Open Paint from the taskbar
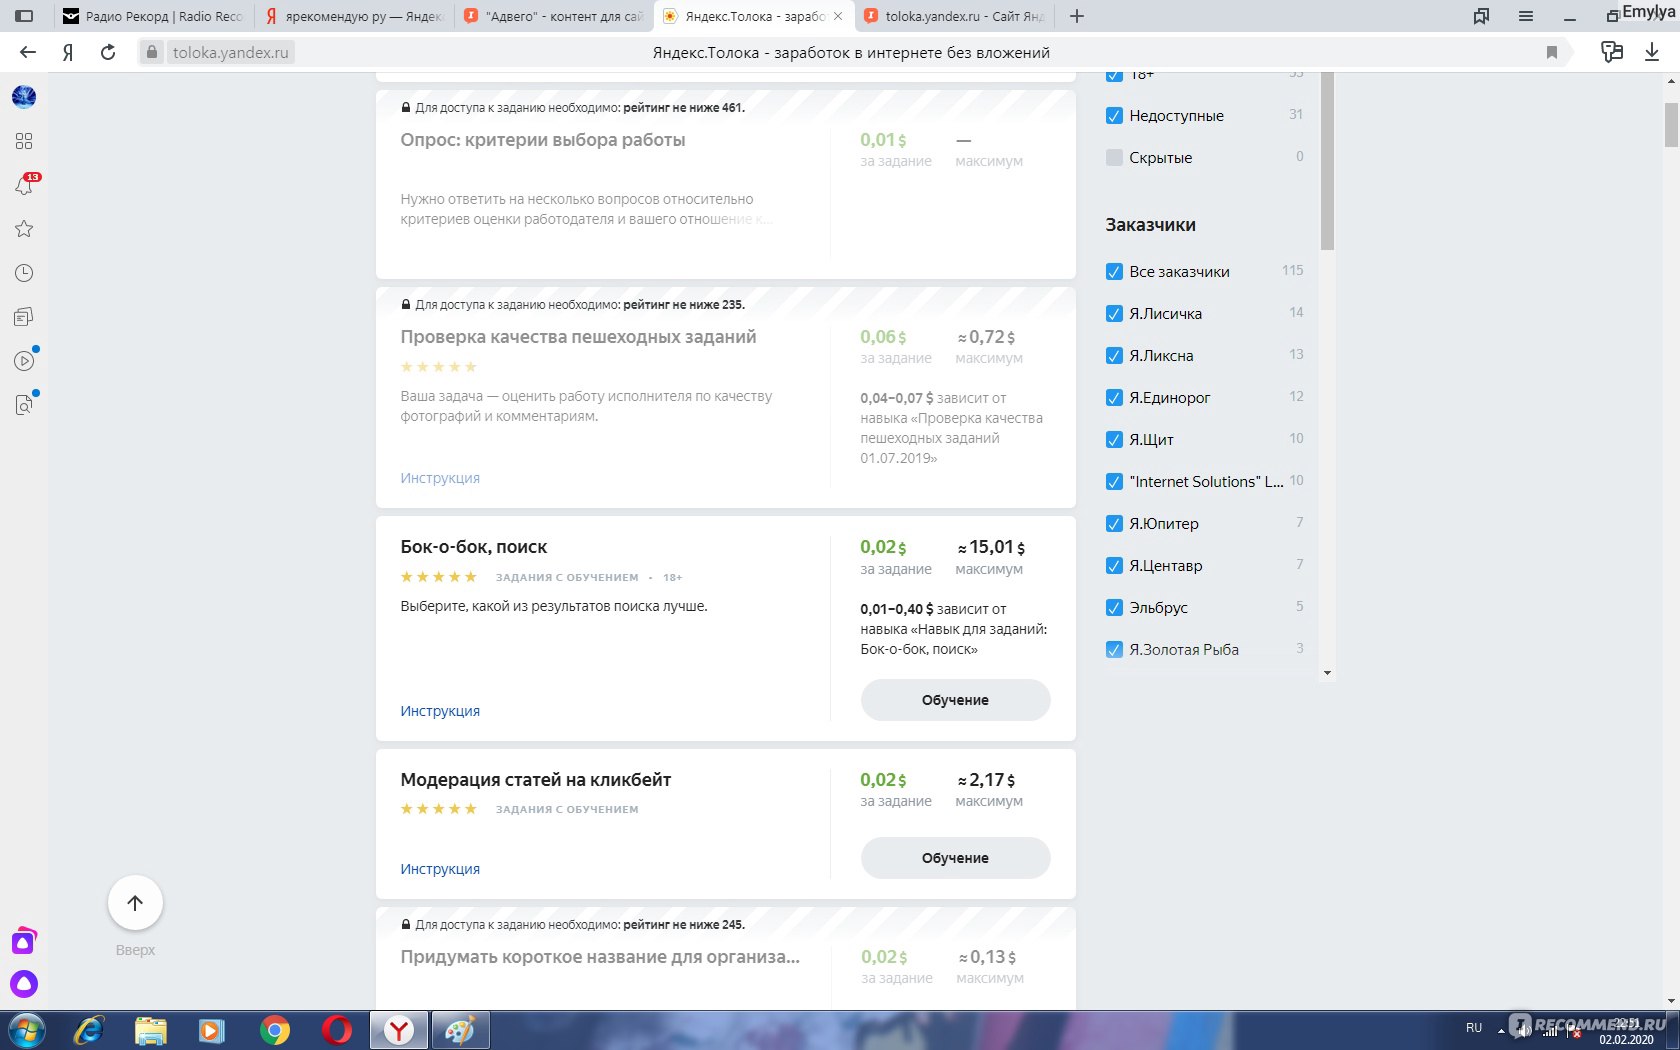The image size is (1680, 1050). [x=461, y=1030]
